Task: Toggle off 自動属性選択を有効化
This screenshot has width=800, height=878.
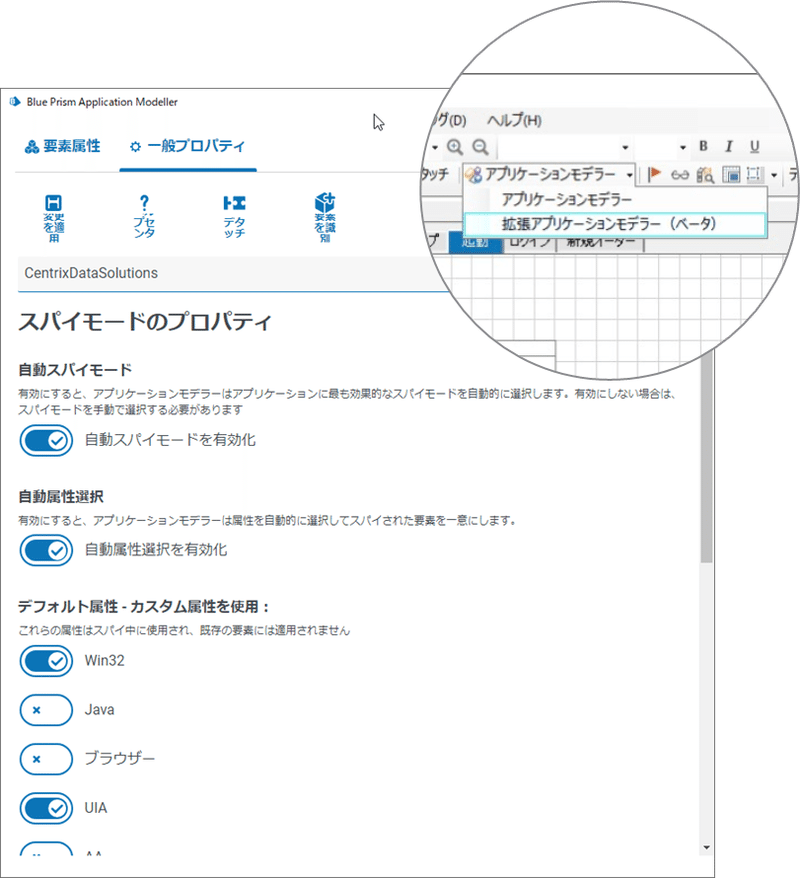Action: (x=44, y=548)
